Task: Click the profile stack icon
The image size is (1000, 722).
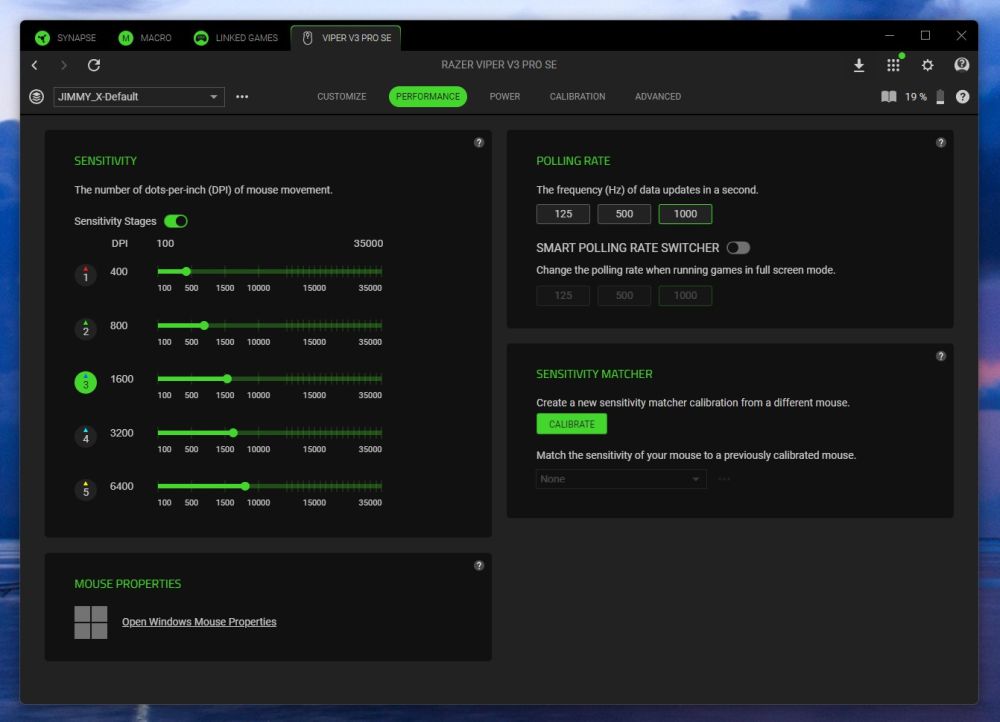Action: pyautogui.click(x=37, y=97)
